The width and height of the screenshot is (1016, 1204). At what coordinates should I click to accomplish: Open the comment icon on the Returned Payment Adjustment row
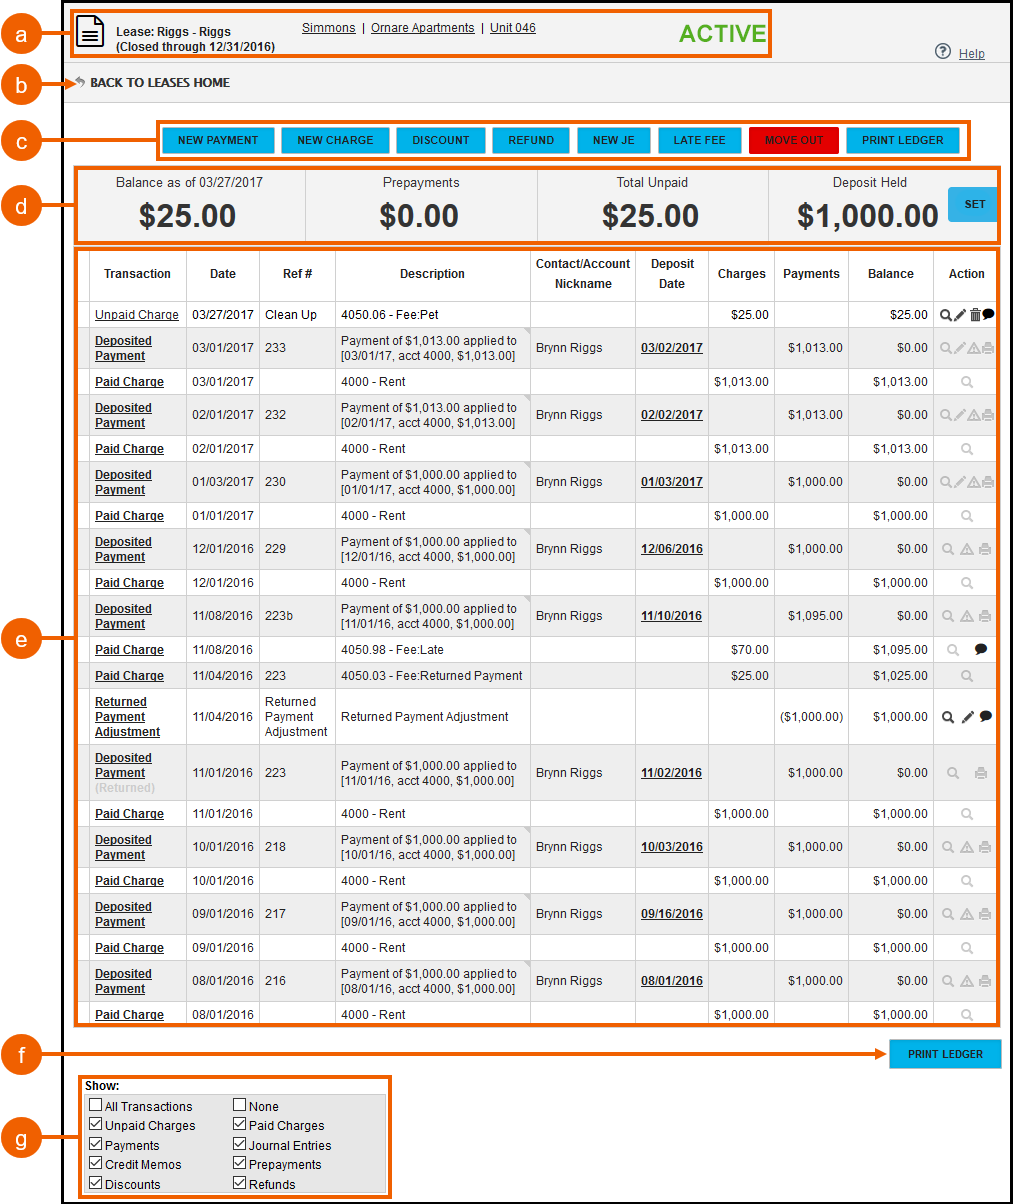984,716
